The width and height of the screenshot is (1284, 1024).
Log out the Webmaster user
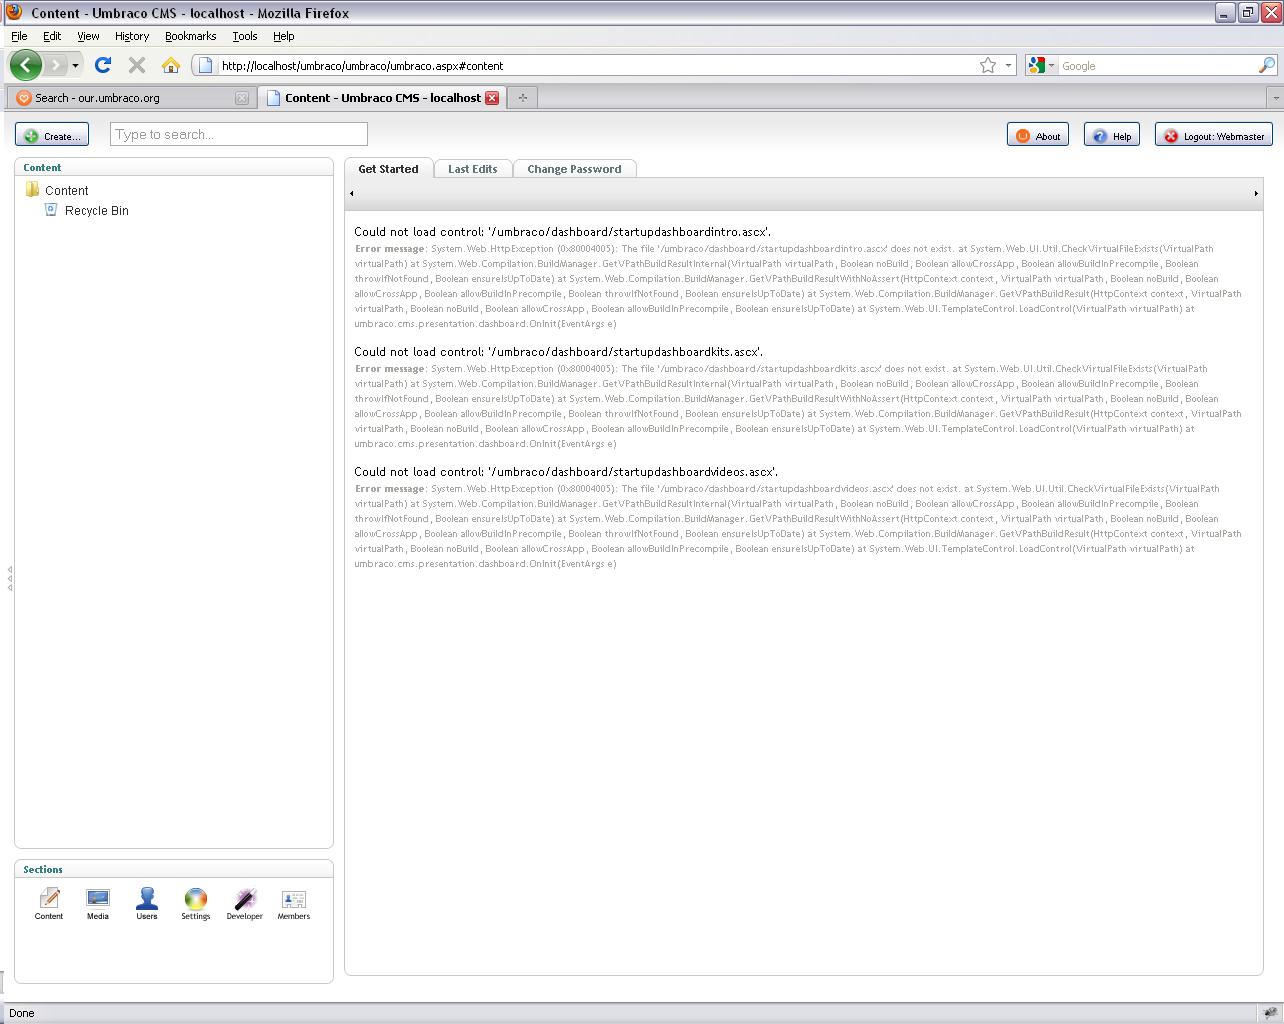click(1214, 135)
